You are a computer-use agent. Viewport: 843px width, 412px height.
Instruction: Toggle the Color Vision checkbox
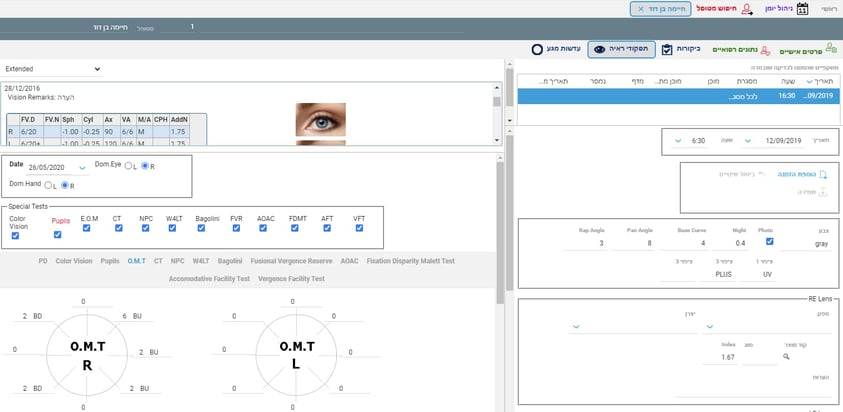pyautogui.click(x=15, y=236)
